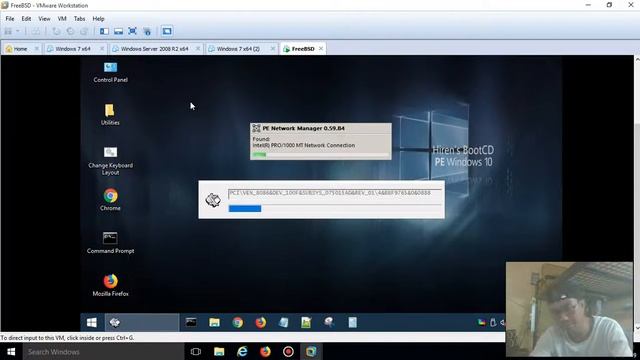
Task: Open File Explorer from guest taskbar
Action: 214,322
